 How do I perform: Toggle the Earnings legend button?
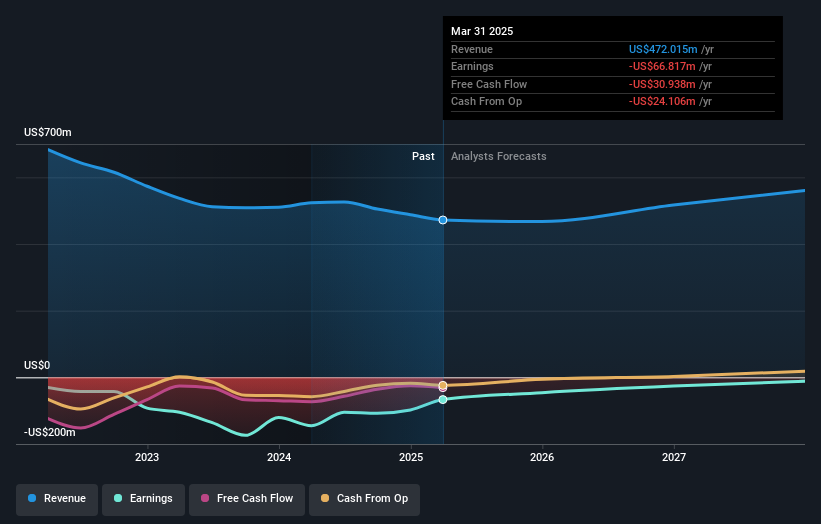pos(143,499)
